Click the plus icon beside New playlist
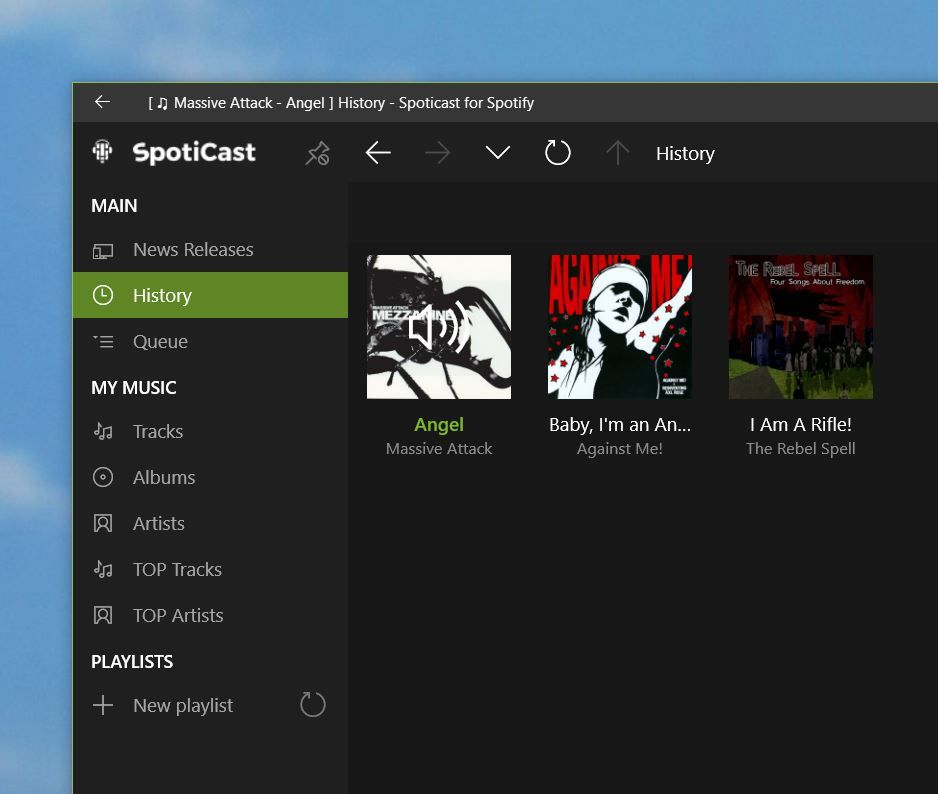The height and width of the screenshot is (794, 938). pos(103,705)
